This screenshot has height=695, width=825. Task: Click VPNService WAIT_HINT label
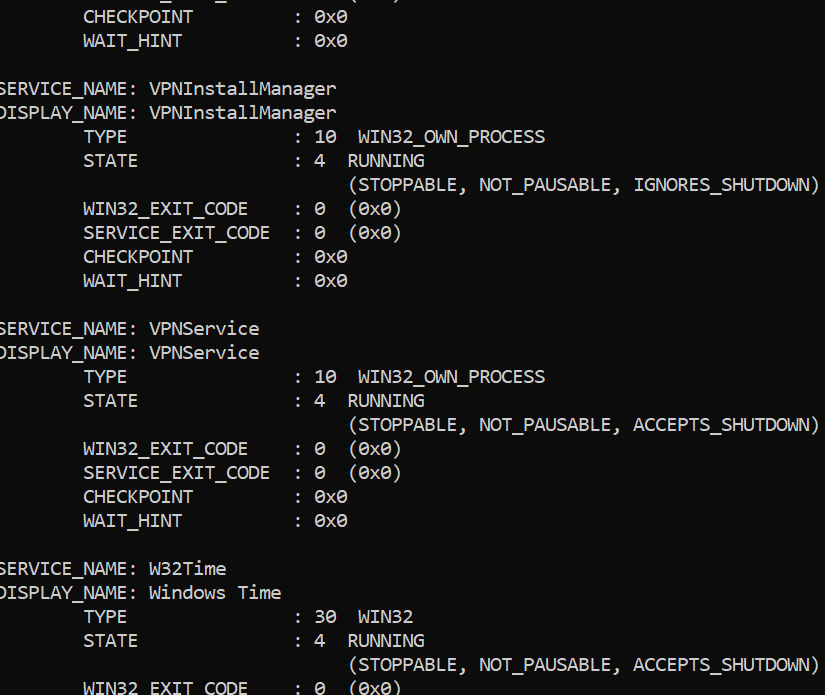pos(133,521)
